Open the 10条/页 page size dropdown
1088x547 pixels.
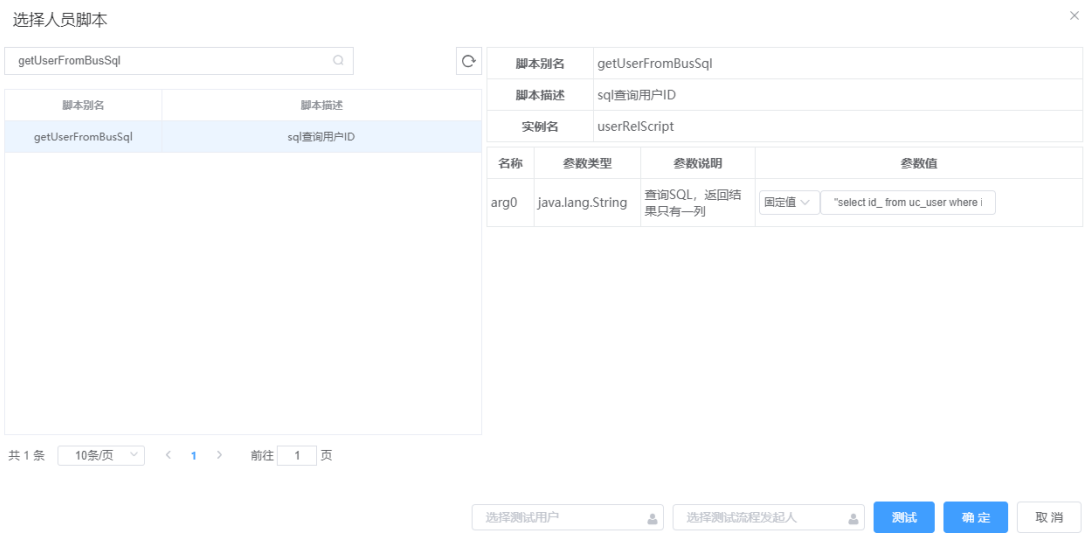pyautogui.click(x=101, y=455)
